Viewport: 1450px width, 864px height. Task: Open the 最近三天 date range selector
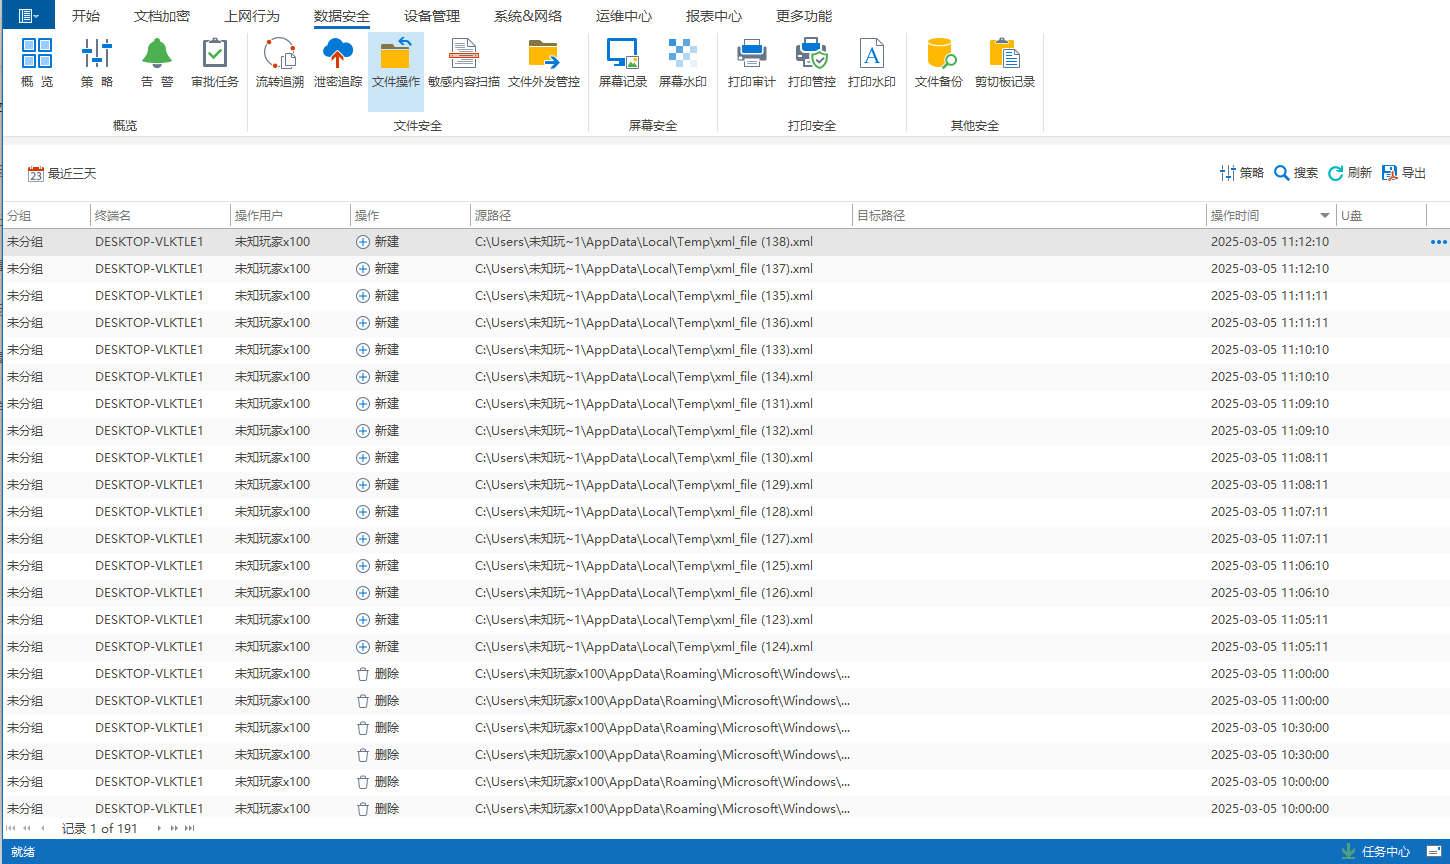pyautogui.click(x=62, y=174)
